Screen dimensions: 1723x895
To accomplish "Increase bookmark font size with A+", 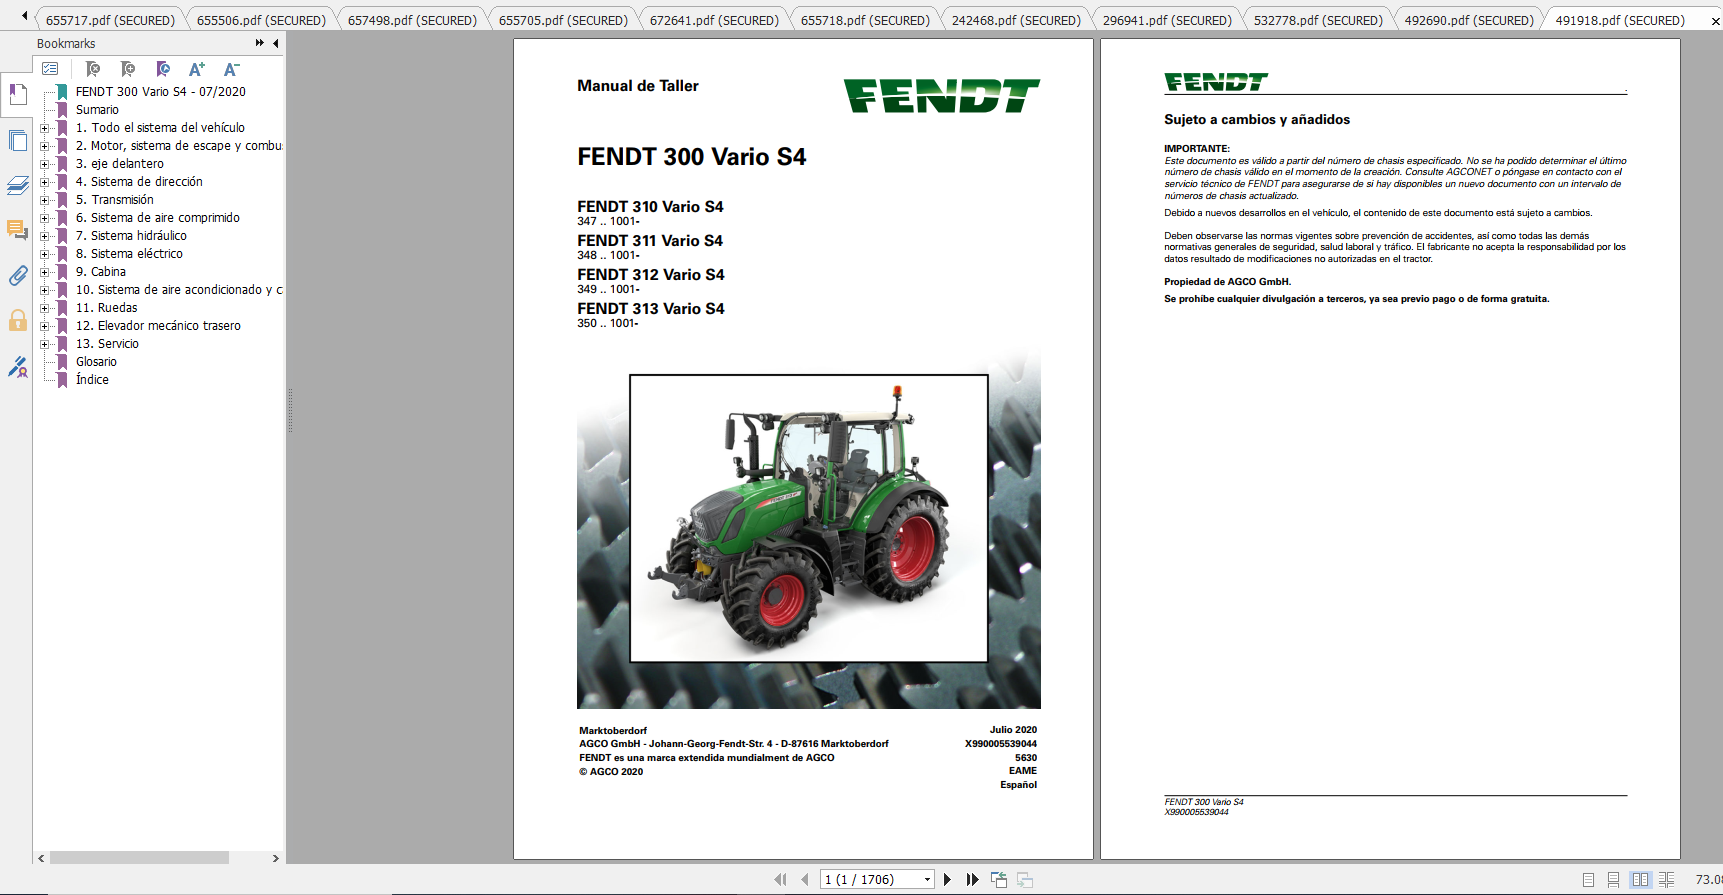I will [x=197, y=69].
